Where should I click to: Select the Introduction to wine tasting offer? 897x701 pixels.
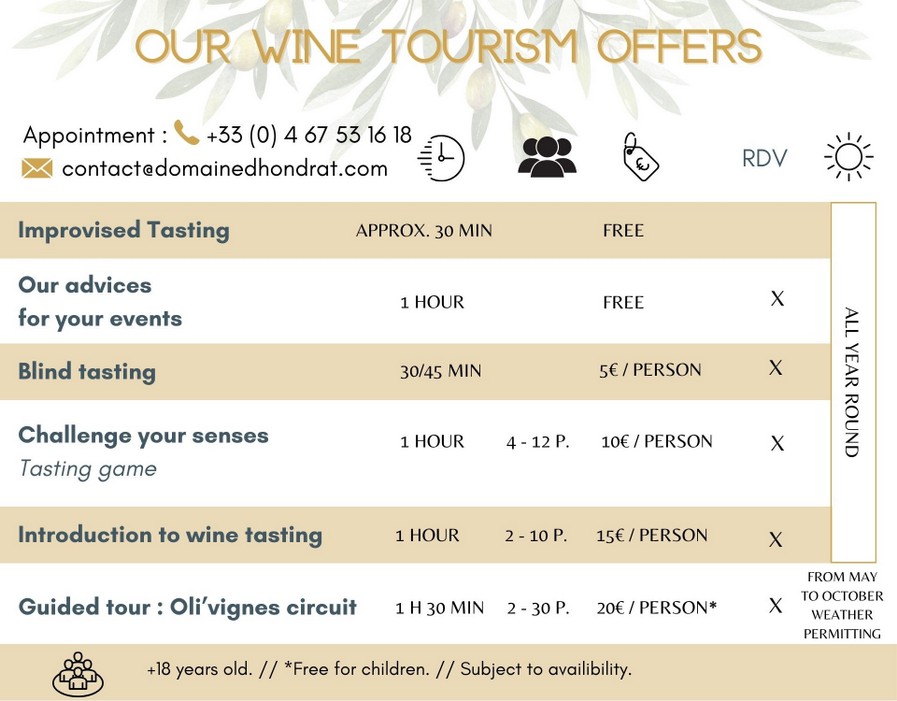coord(170,534)
